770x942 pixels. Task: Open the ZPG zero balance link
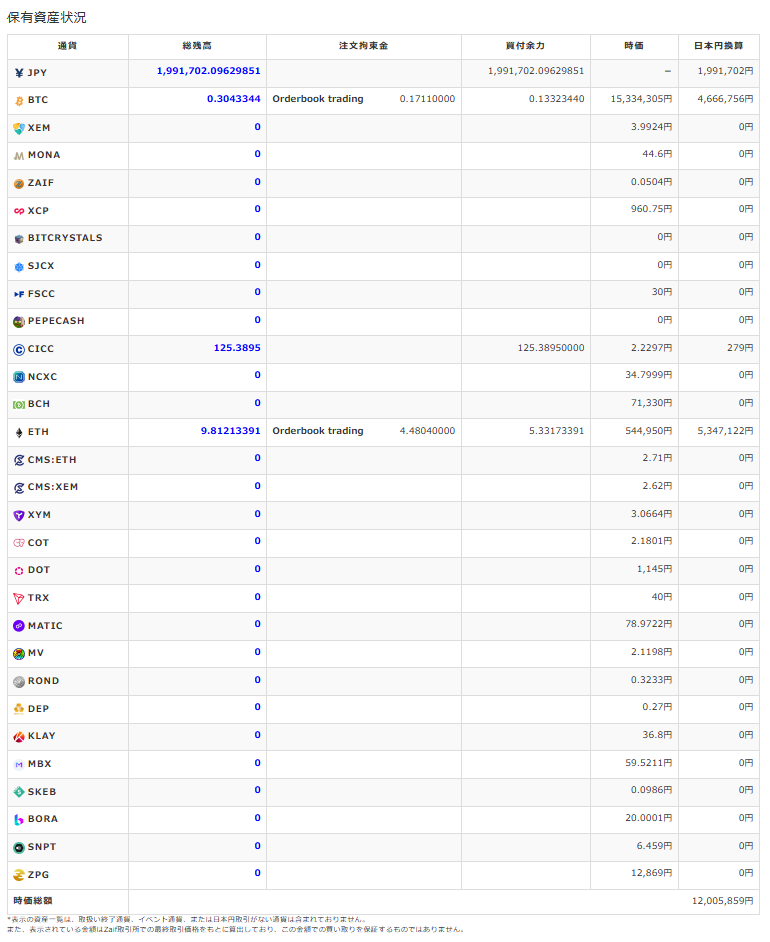[258, 873]
